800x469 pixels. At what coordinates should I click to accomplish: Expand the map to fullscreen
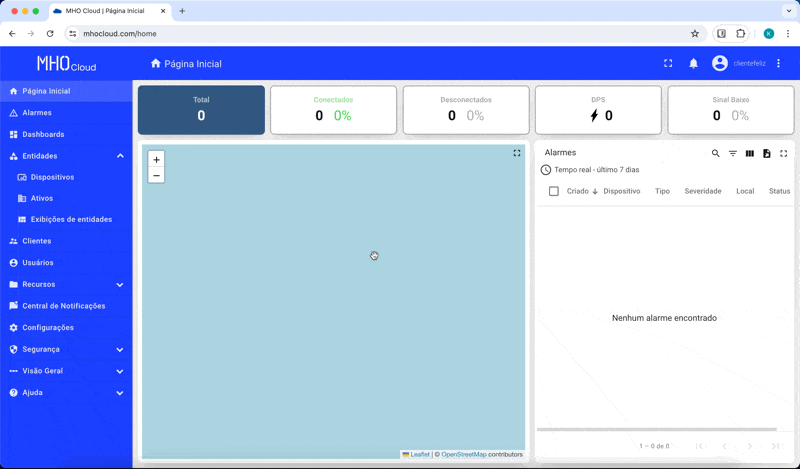click(517, 153)
